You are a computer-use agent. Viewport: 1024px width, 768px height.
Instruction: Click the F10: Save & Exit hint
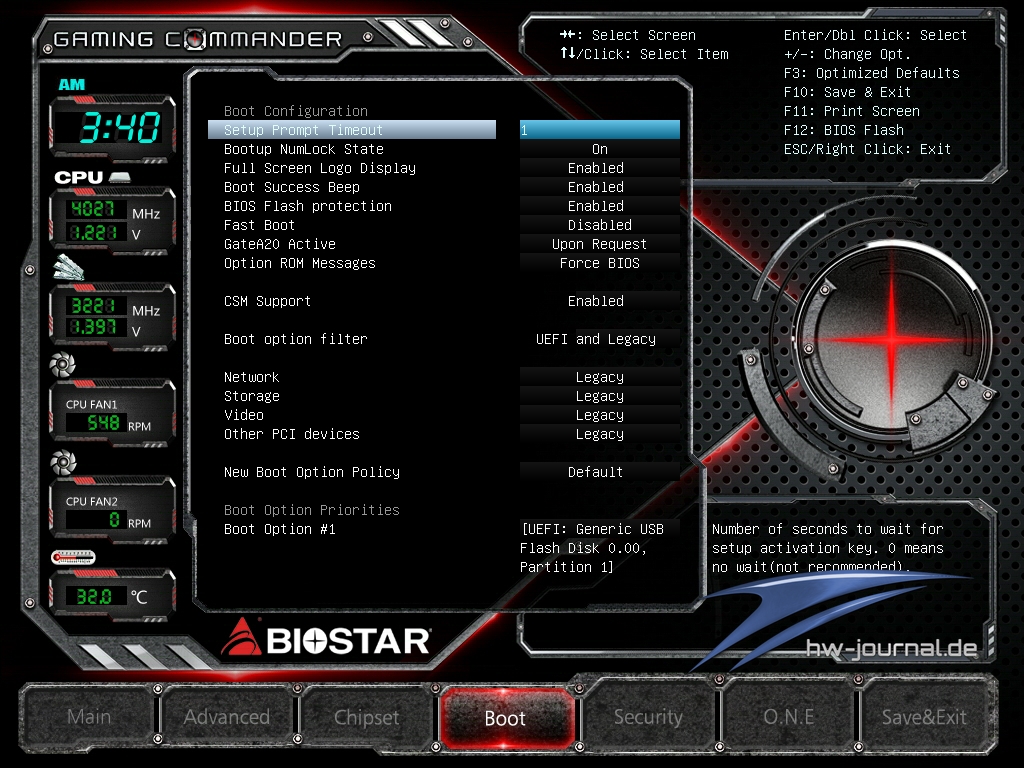click(847, 91)
